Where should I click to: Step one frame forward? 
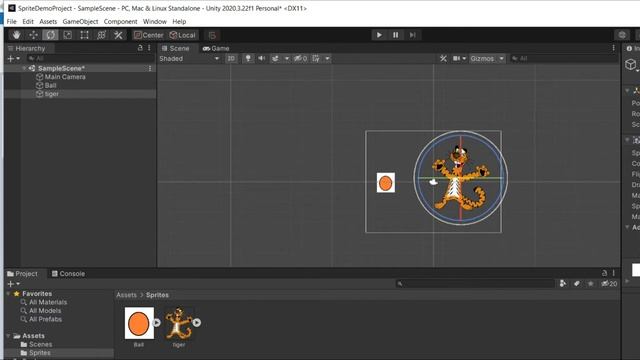coord(412,35)
